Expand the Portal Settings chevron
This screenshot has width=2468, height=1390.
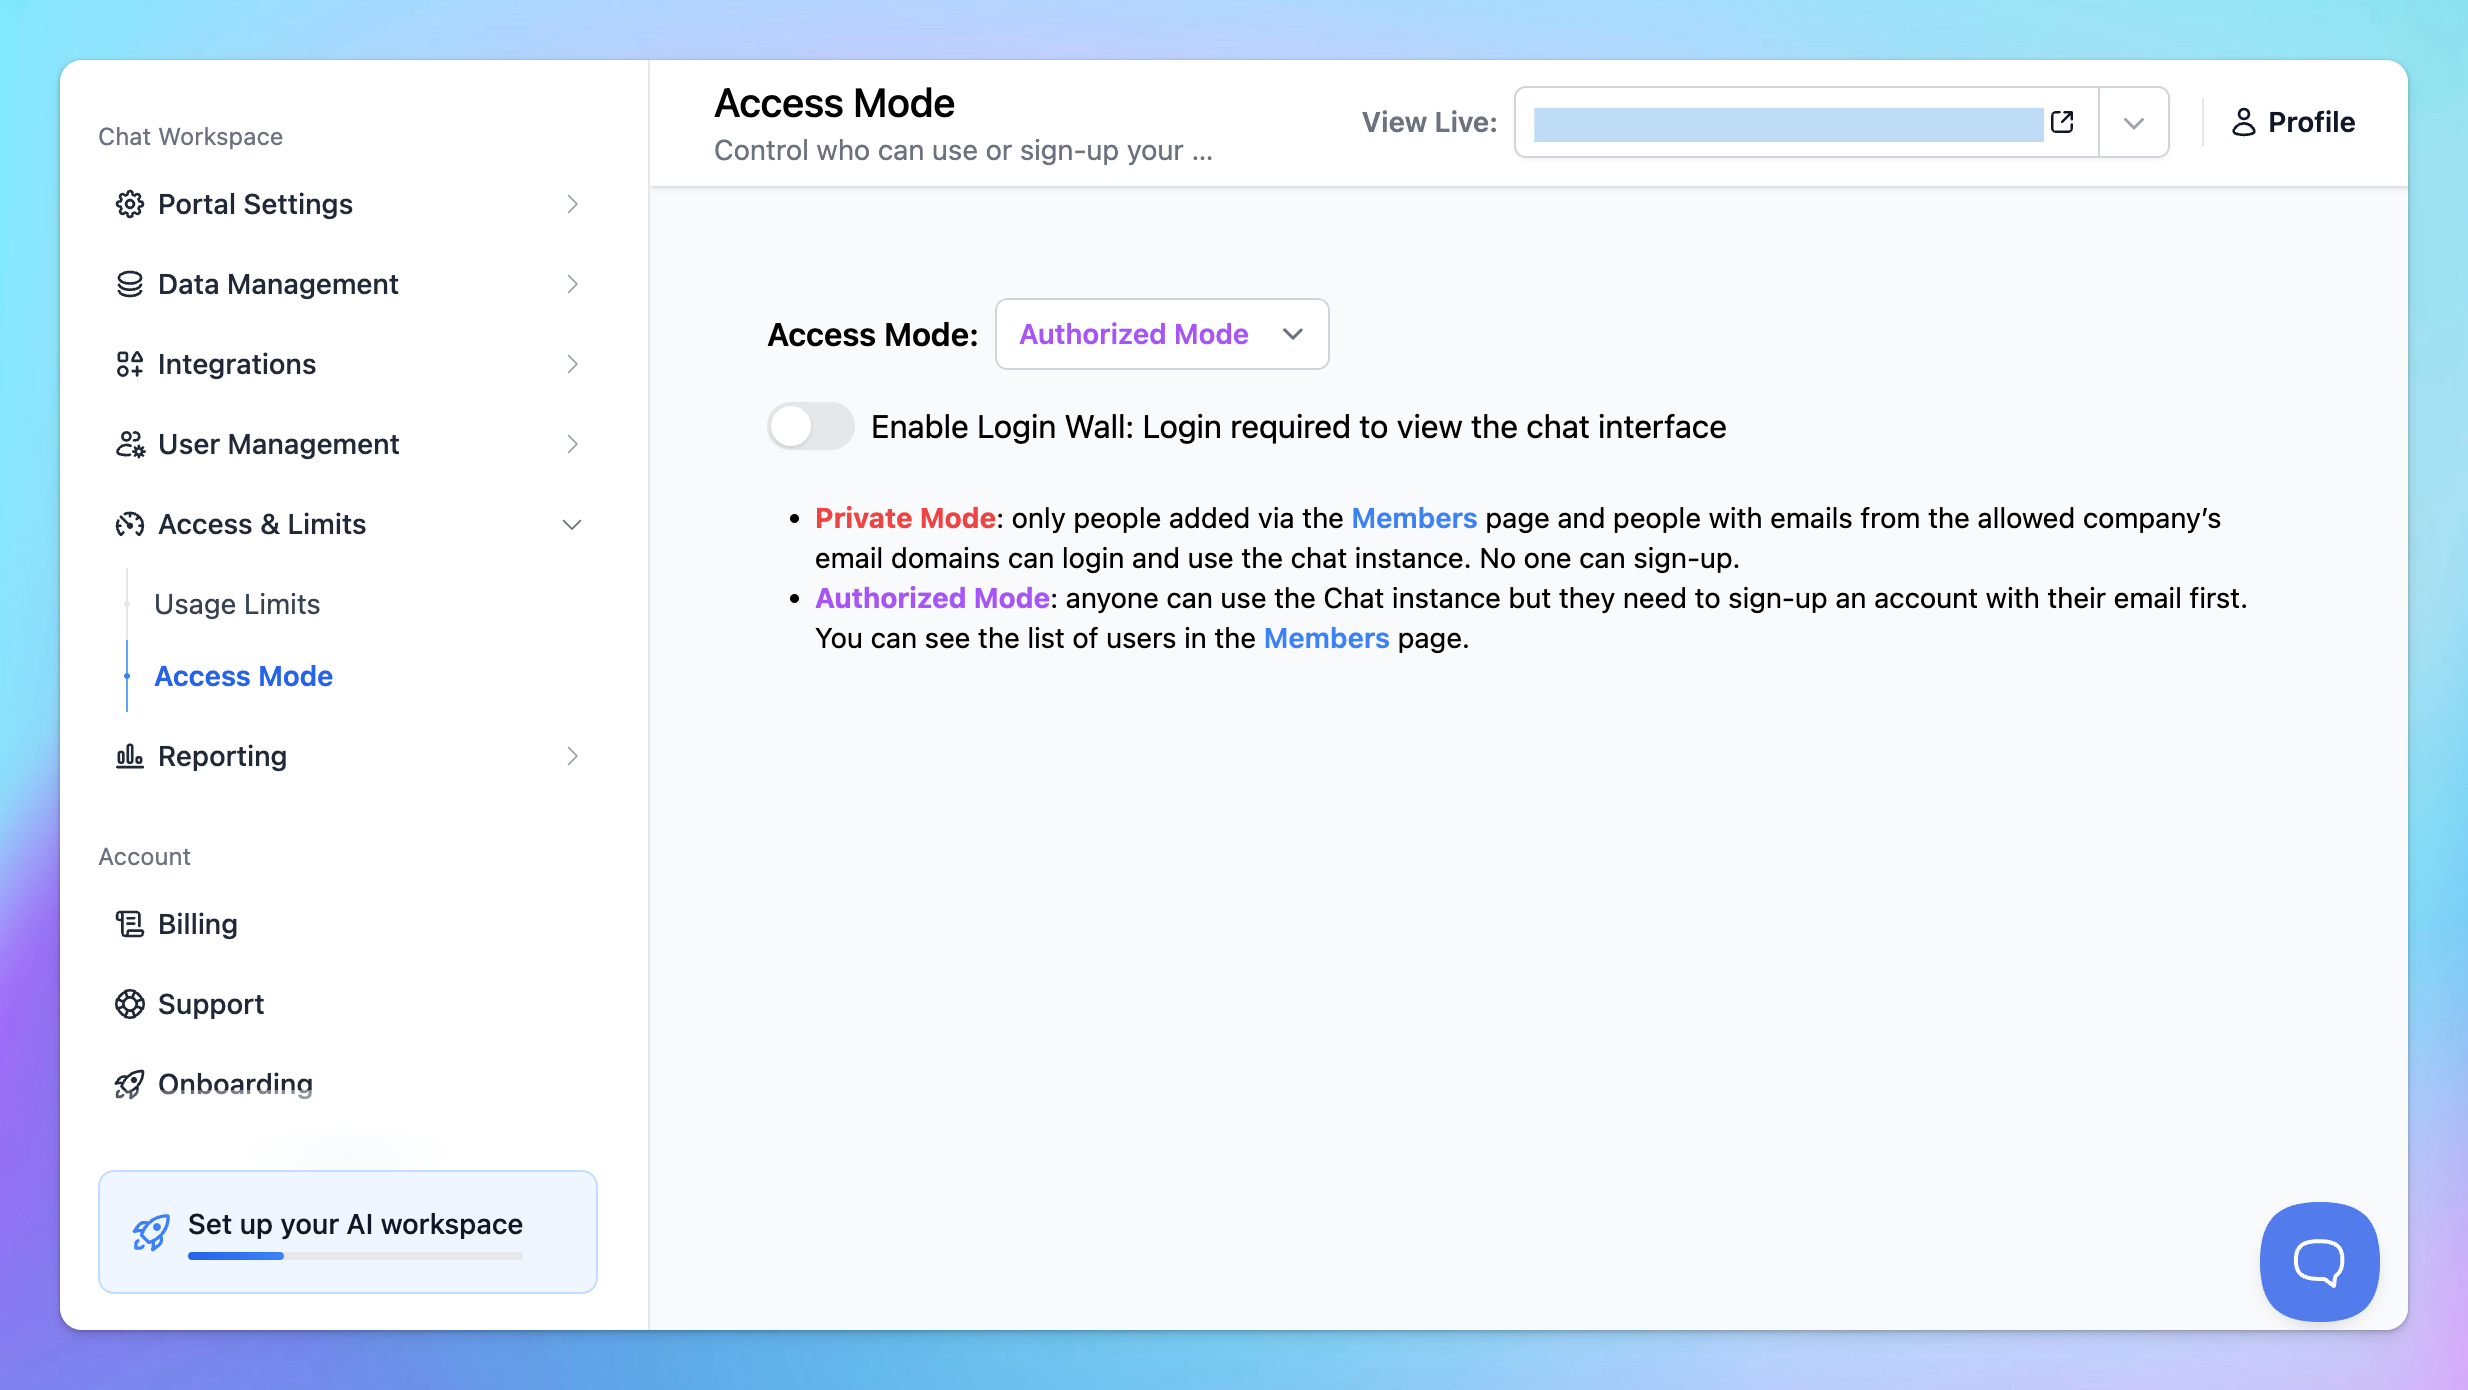[x=572, y=204]
